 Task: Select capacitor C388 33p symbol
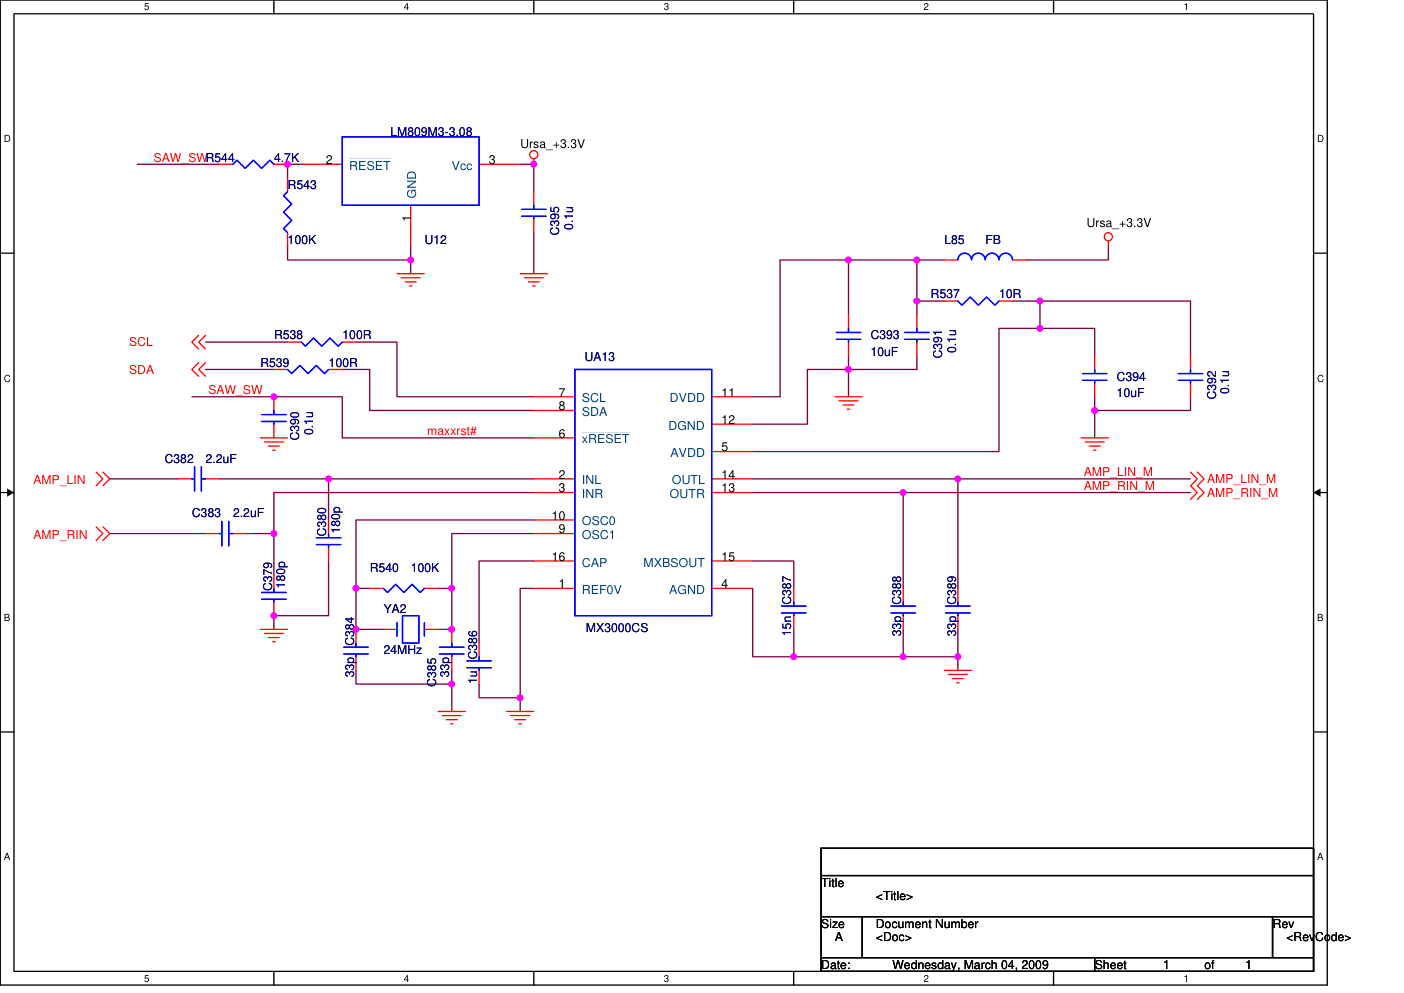point(903,608)
